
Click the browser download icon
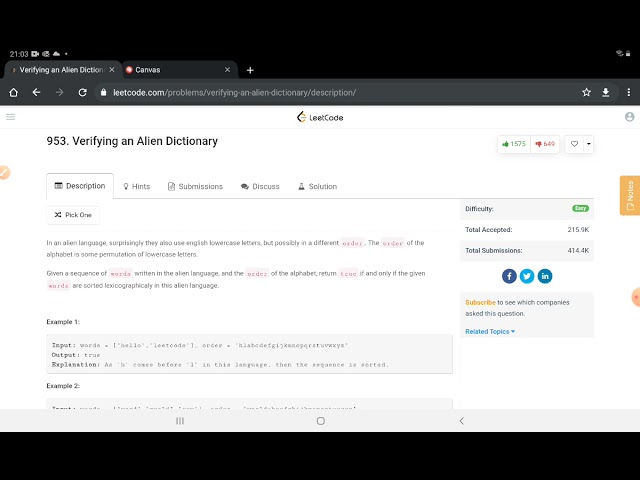pyautogui.click(x=606, y=93)
